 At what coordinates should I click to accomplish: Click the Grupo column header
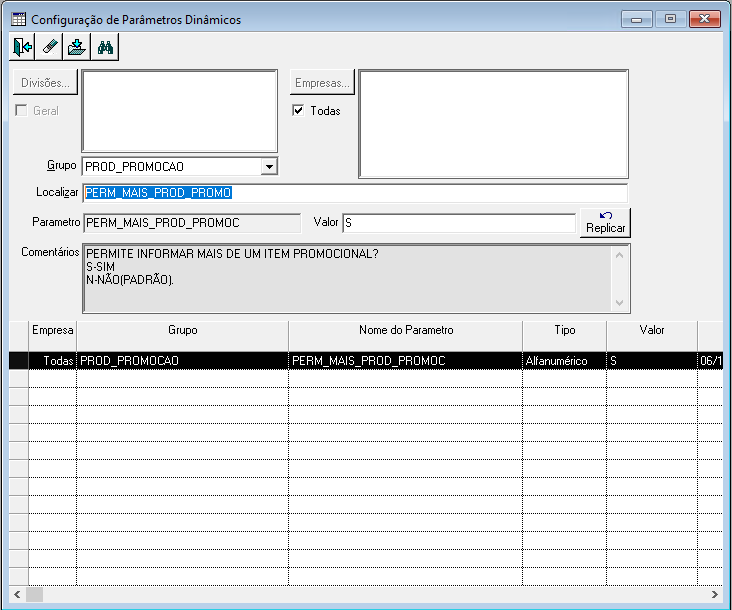point(183,335)
